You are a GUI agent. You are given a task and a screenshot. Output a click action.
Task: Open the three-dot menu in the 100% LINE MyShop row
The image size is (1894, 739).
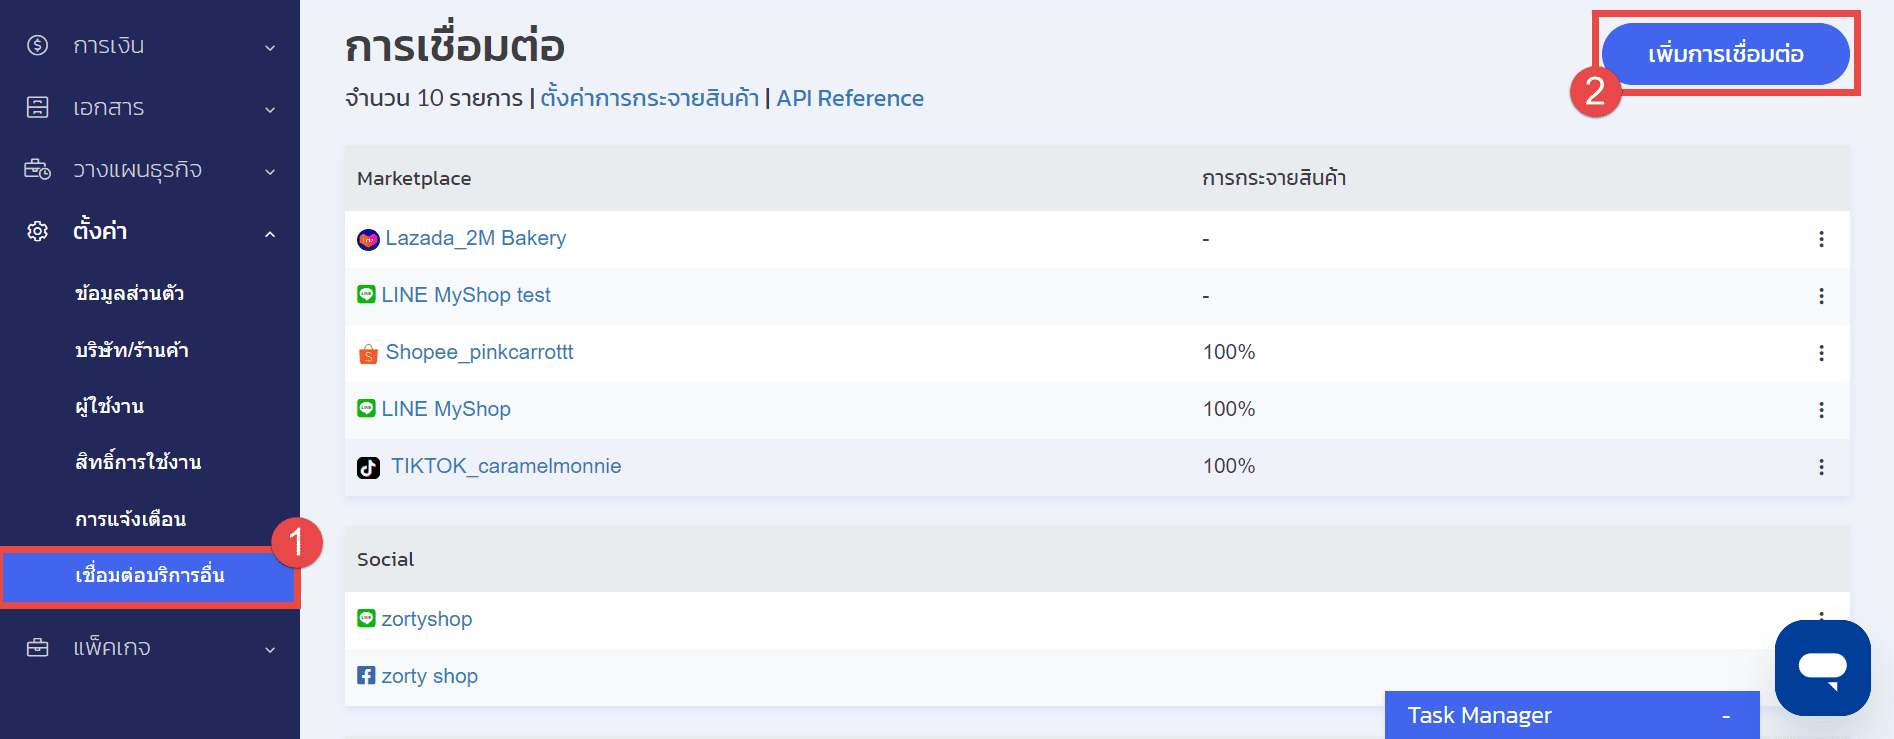[x=1821, y=410]
